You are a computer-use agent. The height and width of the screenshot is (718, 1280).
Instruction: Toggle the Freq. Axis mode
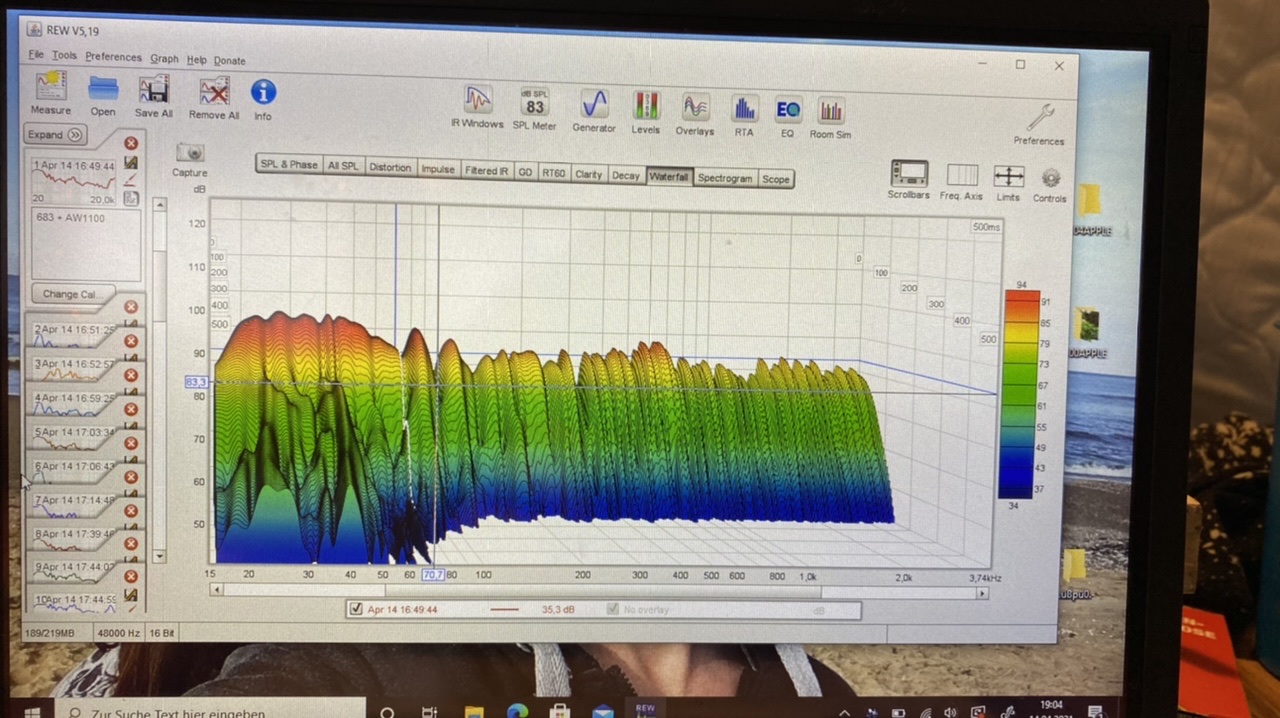[x=962, y=176]
